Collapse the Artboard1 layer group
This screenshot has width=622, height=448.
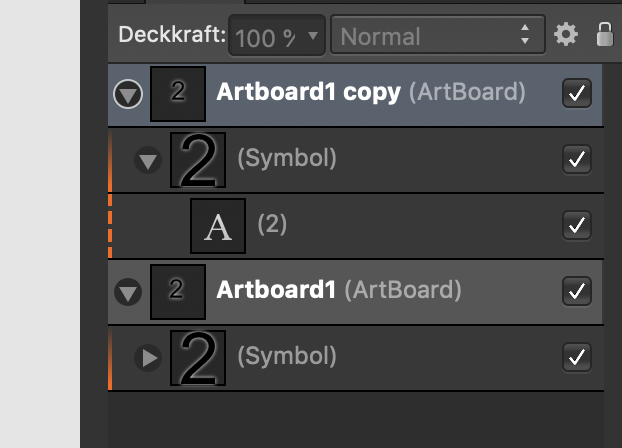point(128,292)
